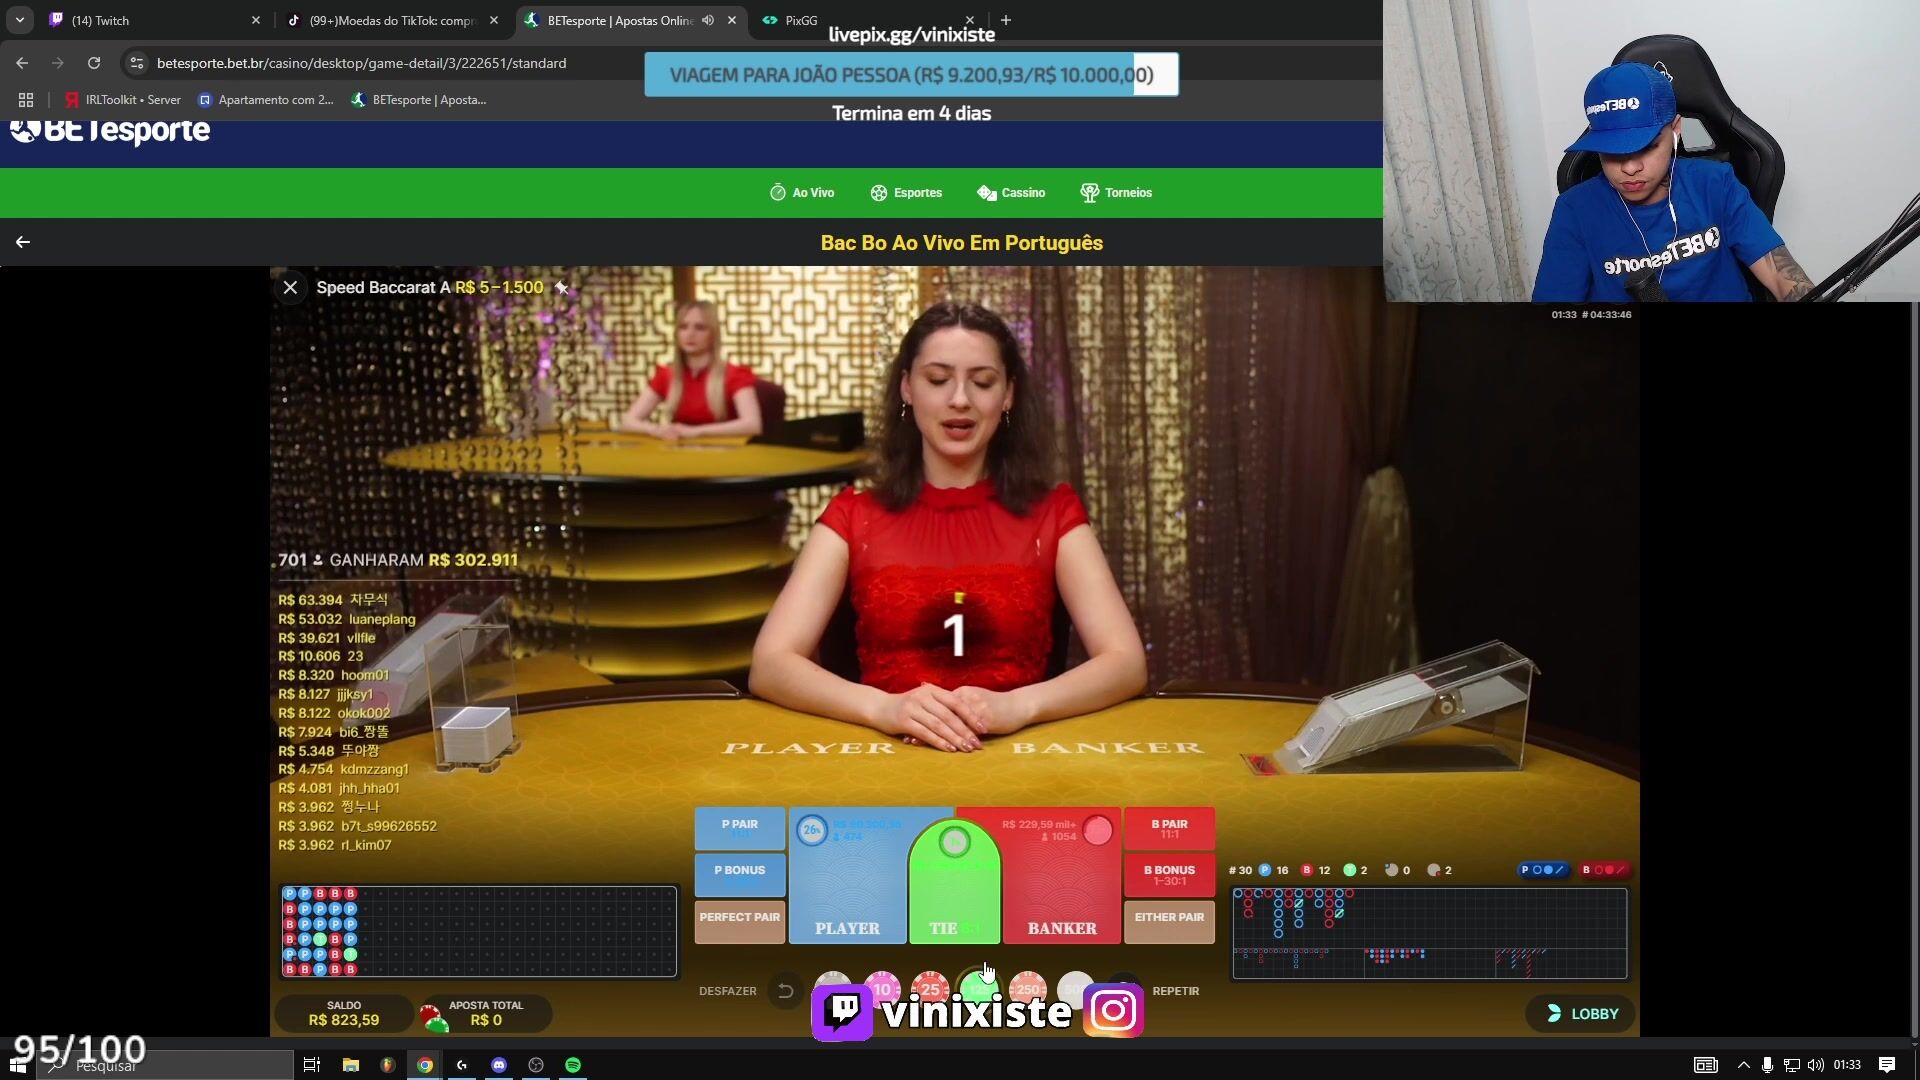The width and height of the screenshot is (1920, 1080).
Task: Click the undo (Desfazer) arrow button
Action: tap(785, 991)
